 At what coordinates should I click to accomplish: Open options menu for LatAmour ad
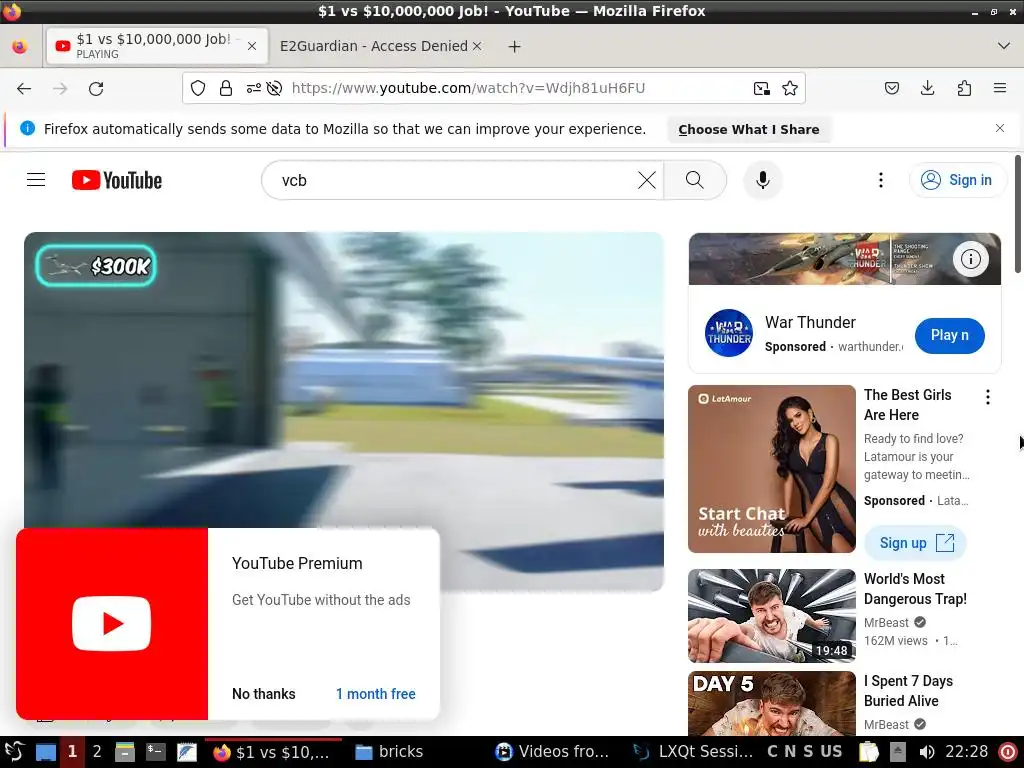click(x=987, y=397)
